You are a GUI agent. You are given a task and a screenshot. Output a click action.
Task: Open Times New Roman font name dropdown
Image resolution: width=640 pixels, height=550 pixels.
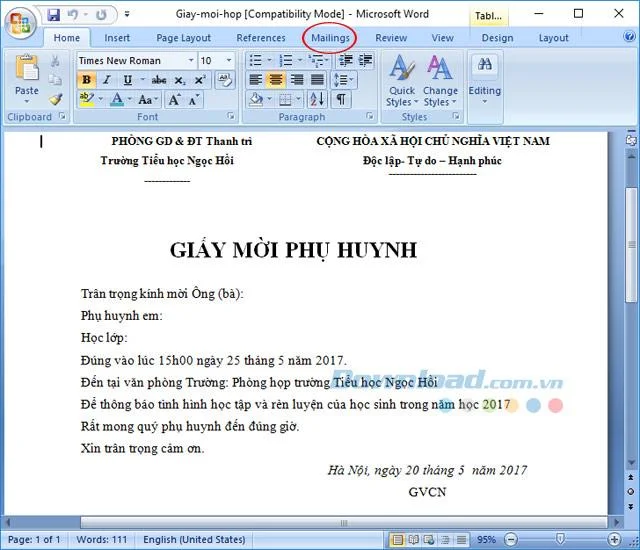point(191,60)
